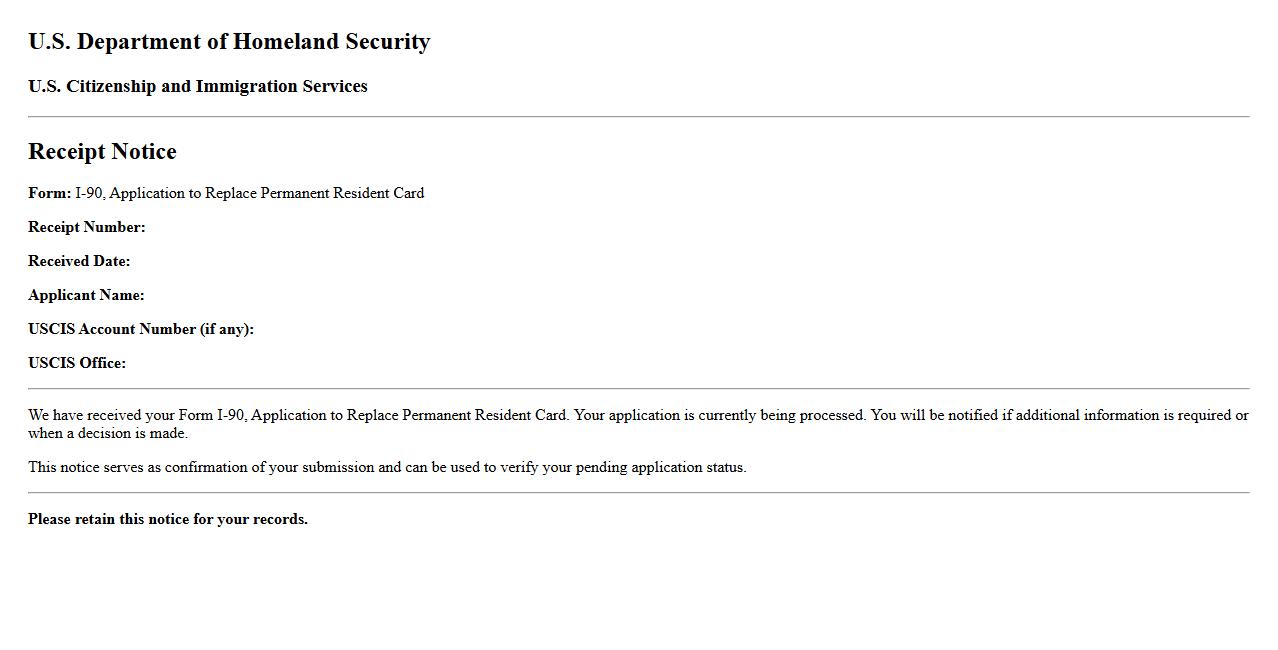Screen dimensions: 1278x650
Task: Click the horizontal rule below the agency subheading
Action: click(638, 117)
